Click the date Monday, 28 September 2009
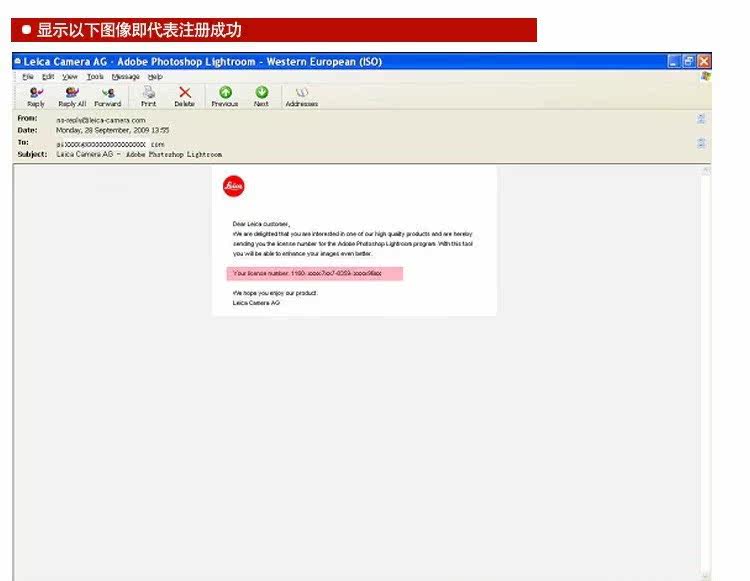This screenshot has height=581, width=750. (112, 130)
